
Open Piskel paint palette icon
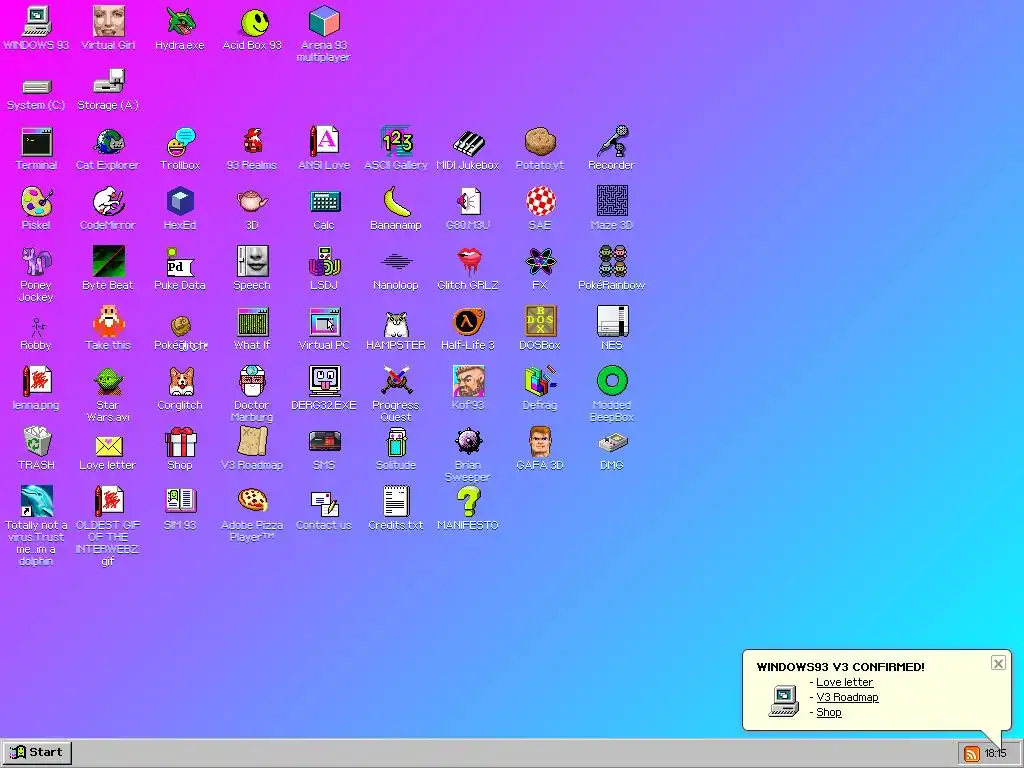click(37, 201)
